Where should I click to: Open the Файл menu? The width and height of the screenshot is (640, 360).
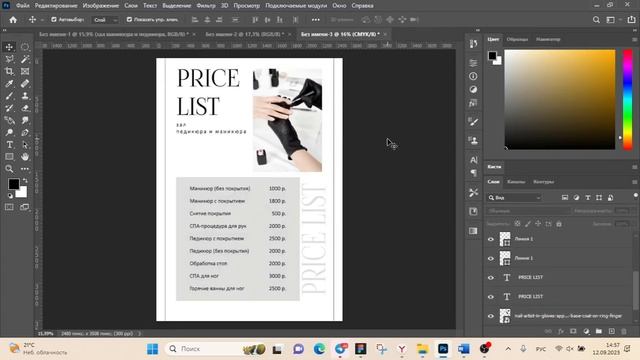click(x=22, y=6)
